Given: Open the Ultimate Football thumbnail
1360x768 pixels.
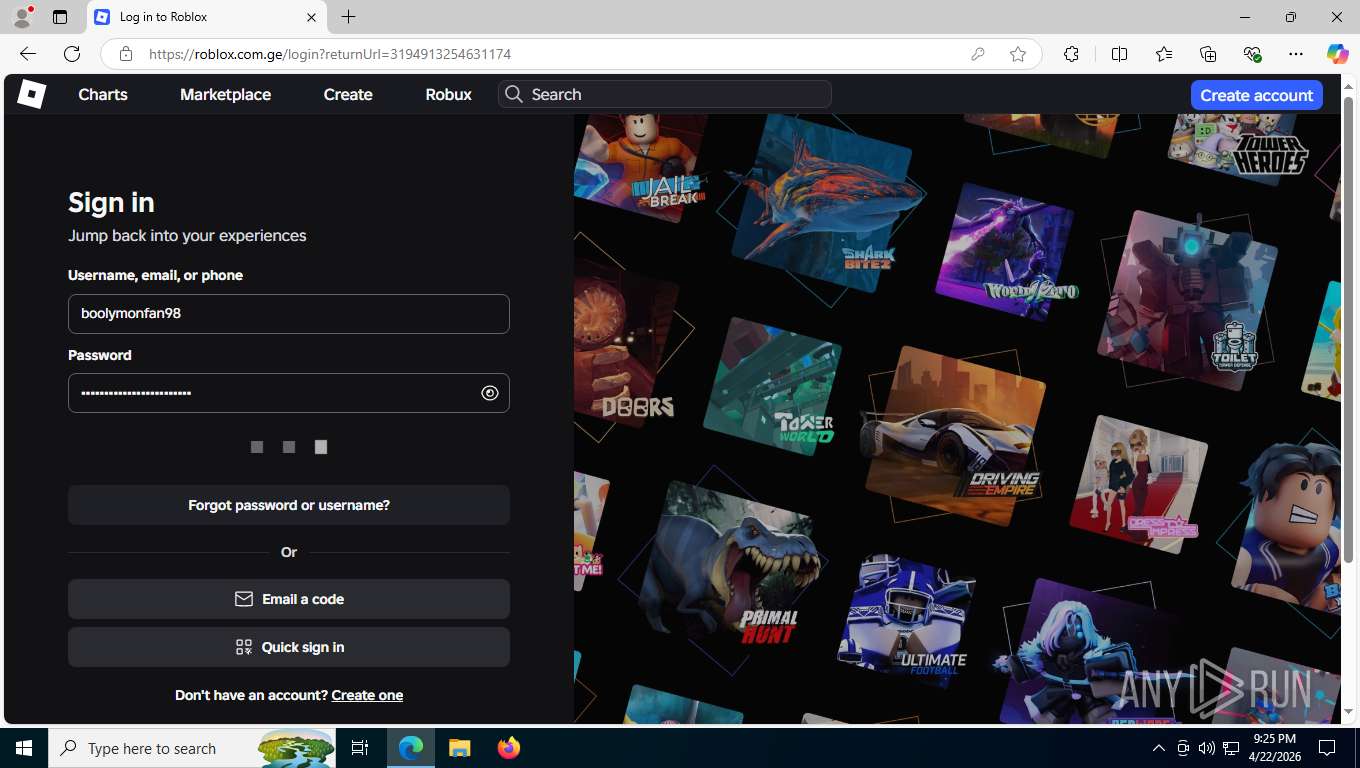Looking at the screenshot, I should (908, 620).
